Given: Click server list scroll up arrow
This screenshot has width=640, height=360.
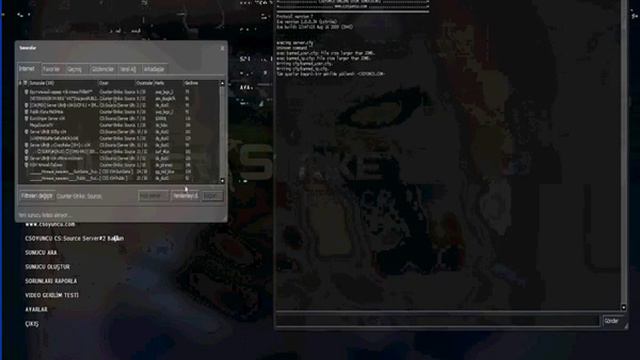Looking at the screenshot, I should point(222,83).
